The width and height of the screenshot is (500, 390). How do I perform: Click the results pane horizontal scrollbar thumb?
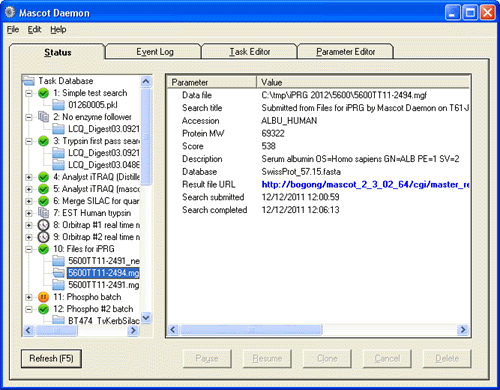click(251, 330)
